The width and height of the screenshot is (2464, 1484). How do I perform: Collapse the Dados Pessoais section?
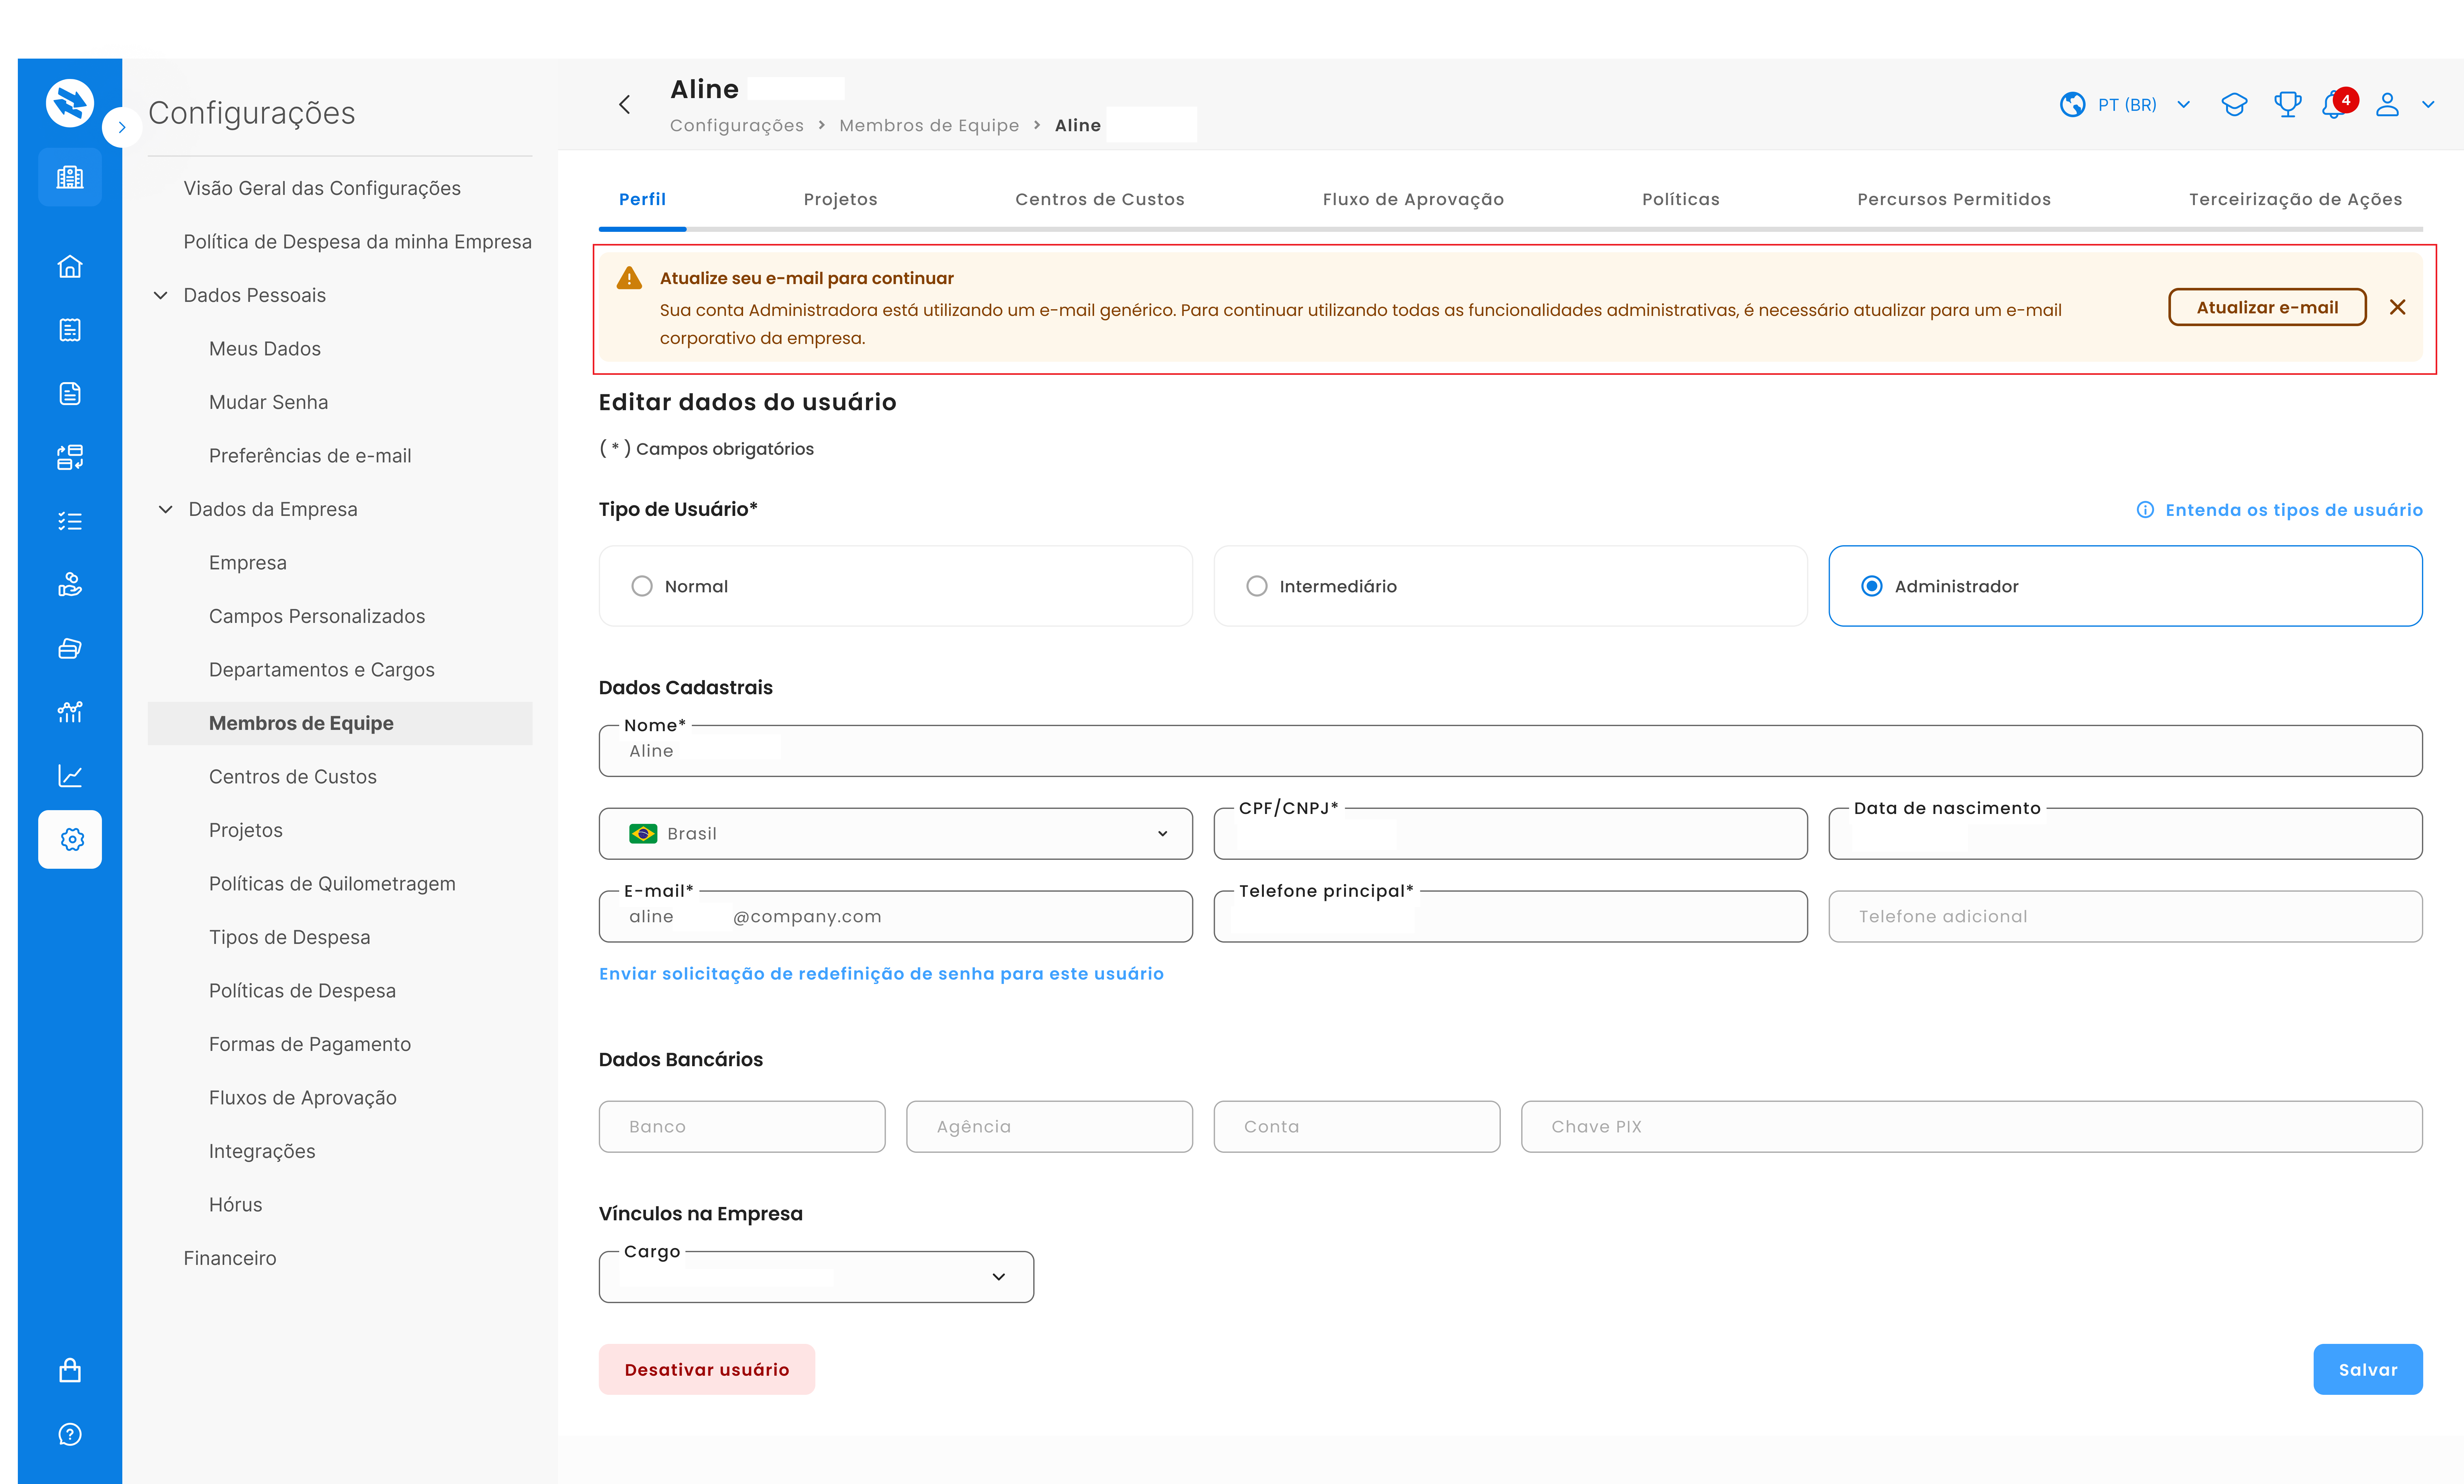[161, 295]
